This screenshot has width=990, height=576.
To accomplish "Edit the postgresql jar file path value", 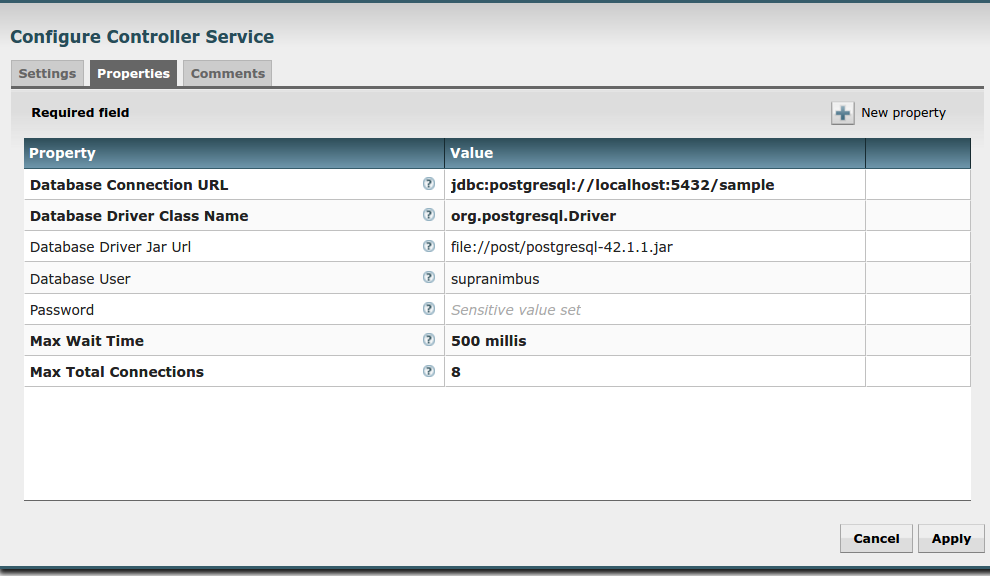I will click(561, 247).
